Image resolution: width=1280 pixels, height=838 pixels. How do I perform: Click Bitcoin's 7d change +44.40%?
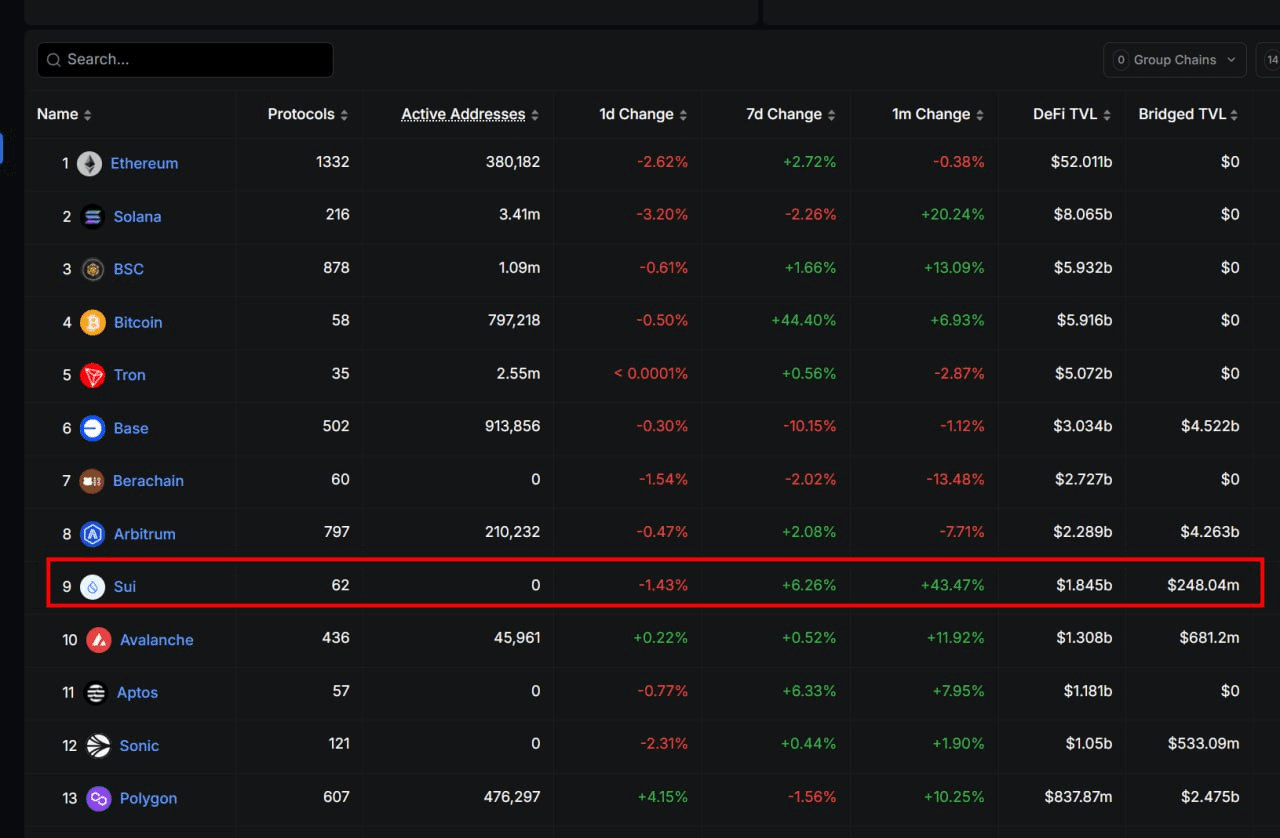(x=804, y=321)
